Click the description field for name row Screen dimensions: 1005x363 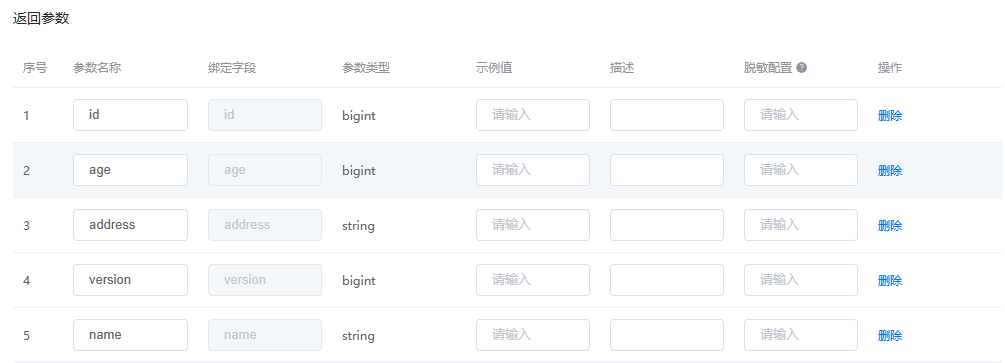(667, 335)
